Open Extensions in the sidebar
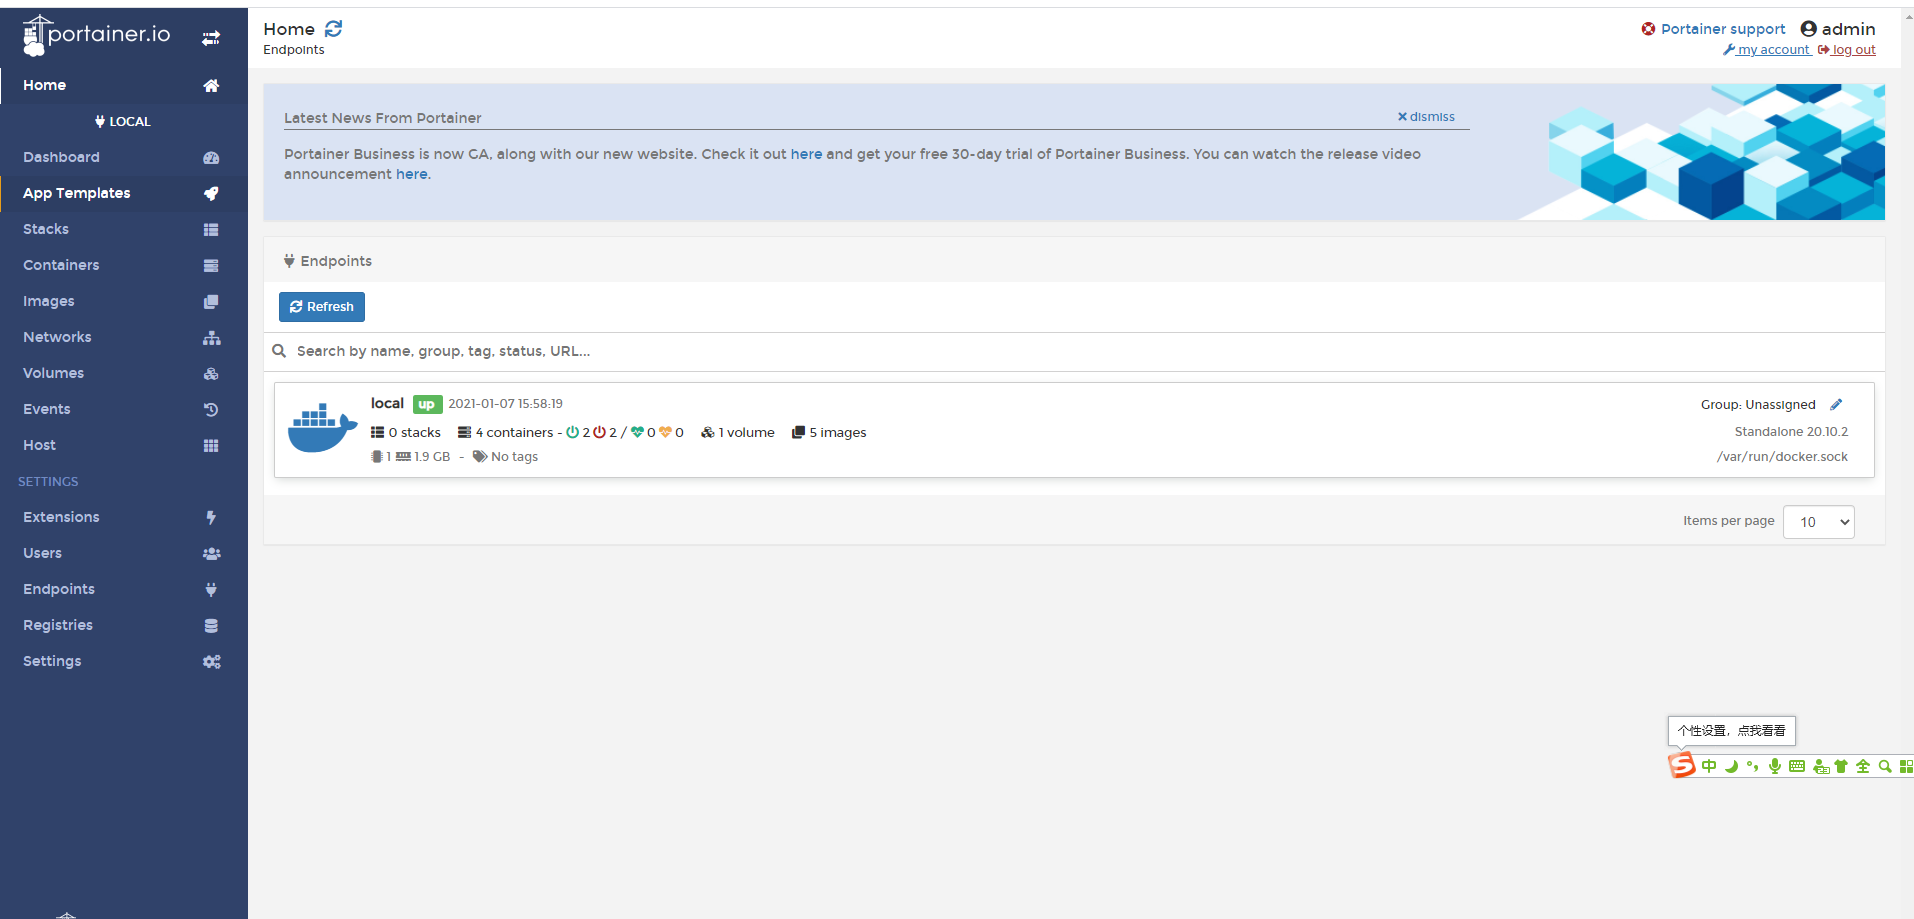Image resolution: width=1914 pixels, height=919 pixels. [x=124, y=518]
